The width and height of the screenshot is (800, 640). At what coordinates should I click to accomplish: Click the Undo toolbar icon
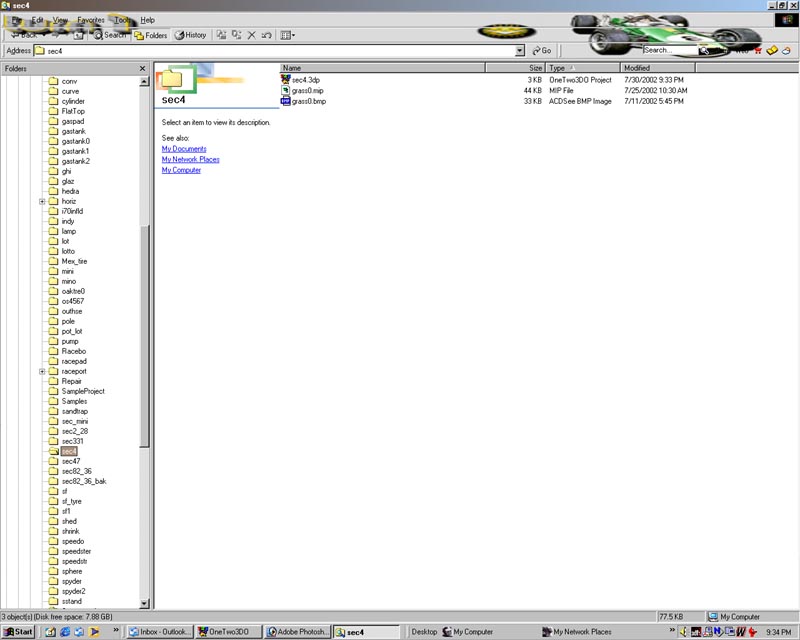266,35
